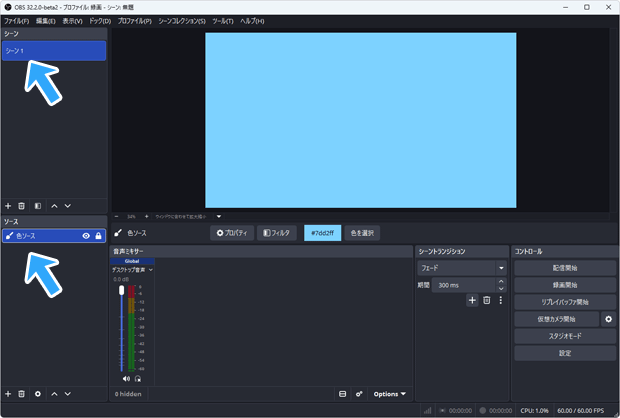Move scene down with the Scenes down arrow
This screenshot has width=620, height=418.
coord(68,206)
